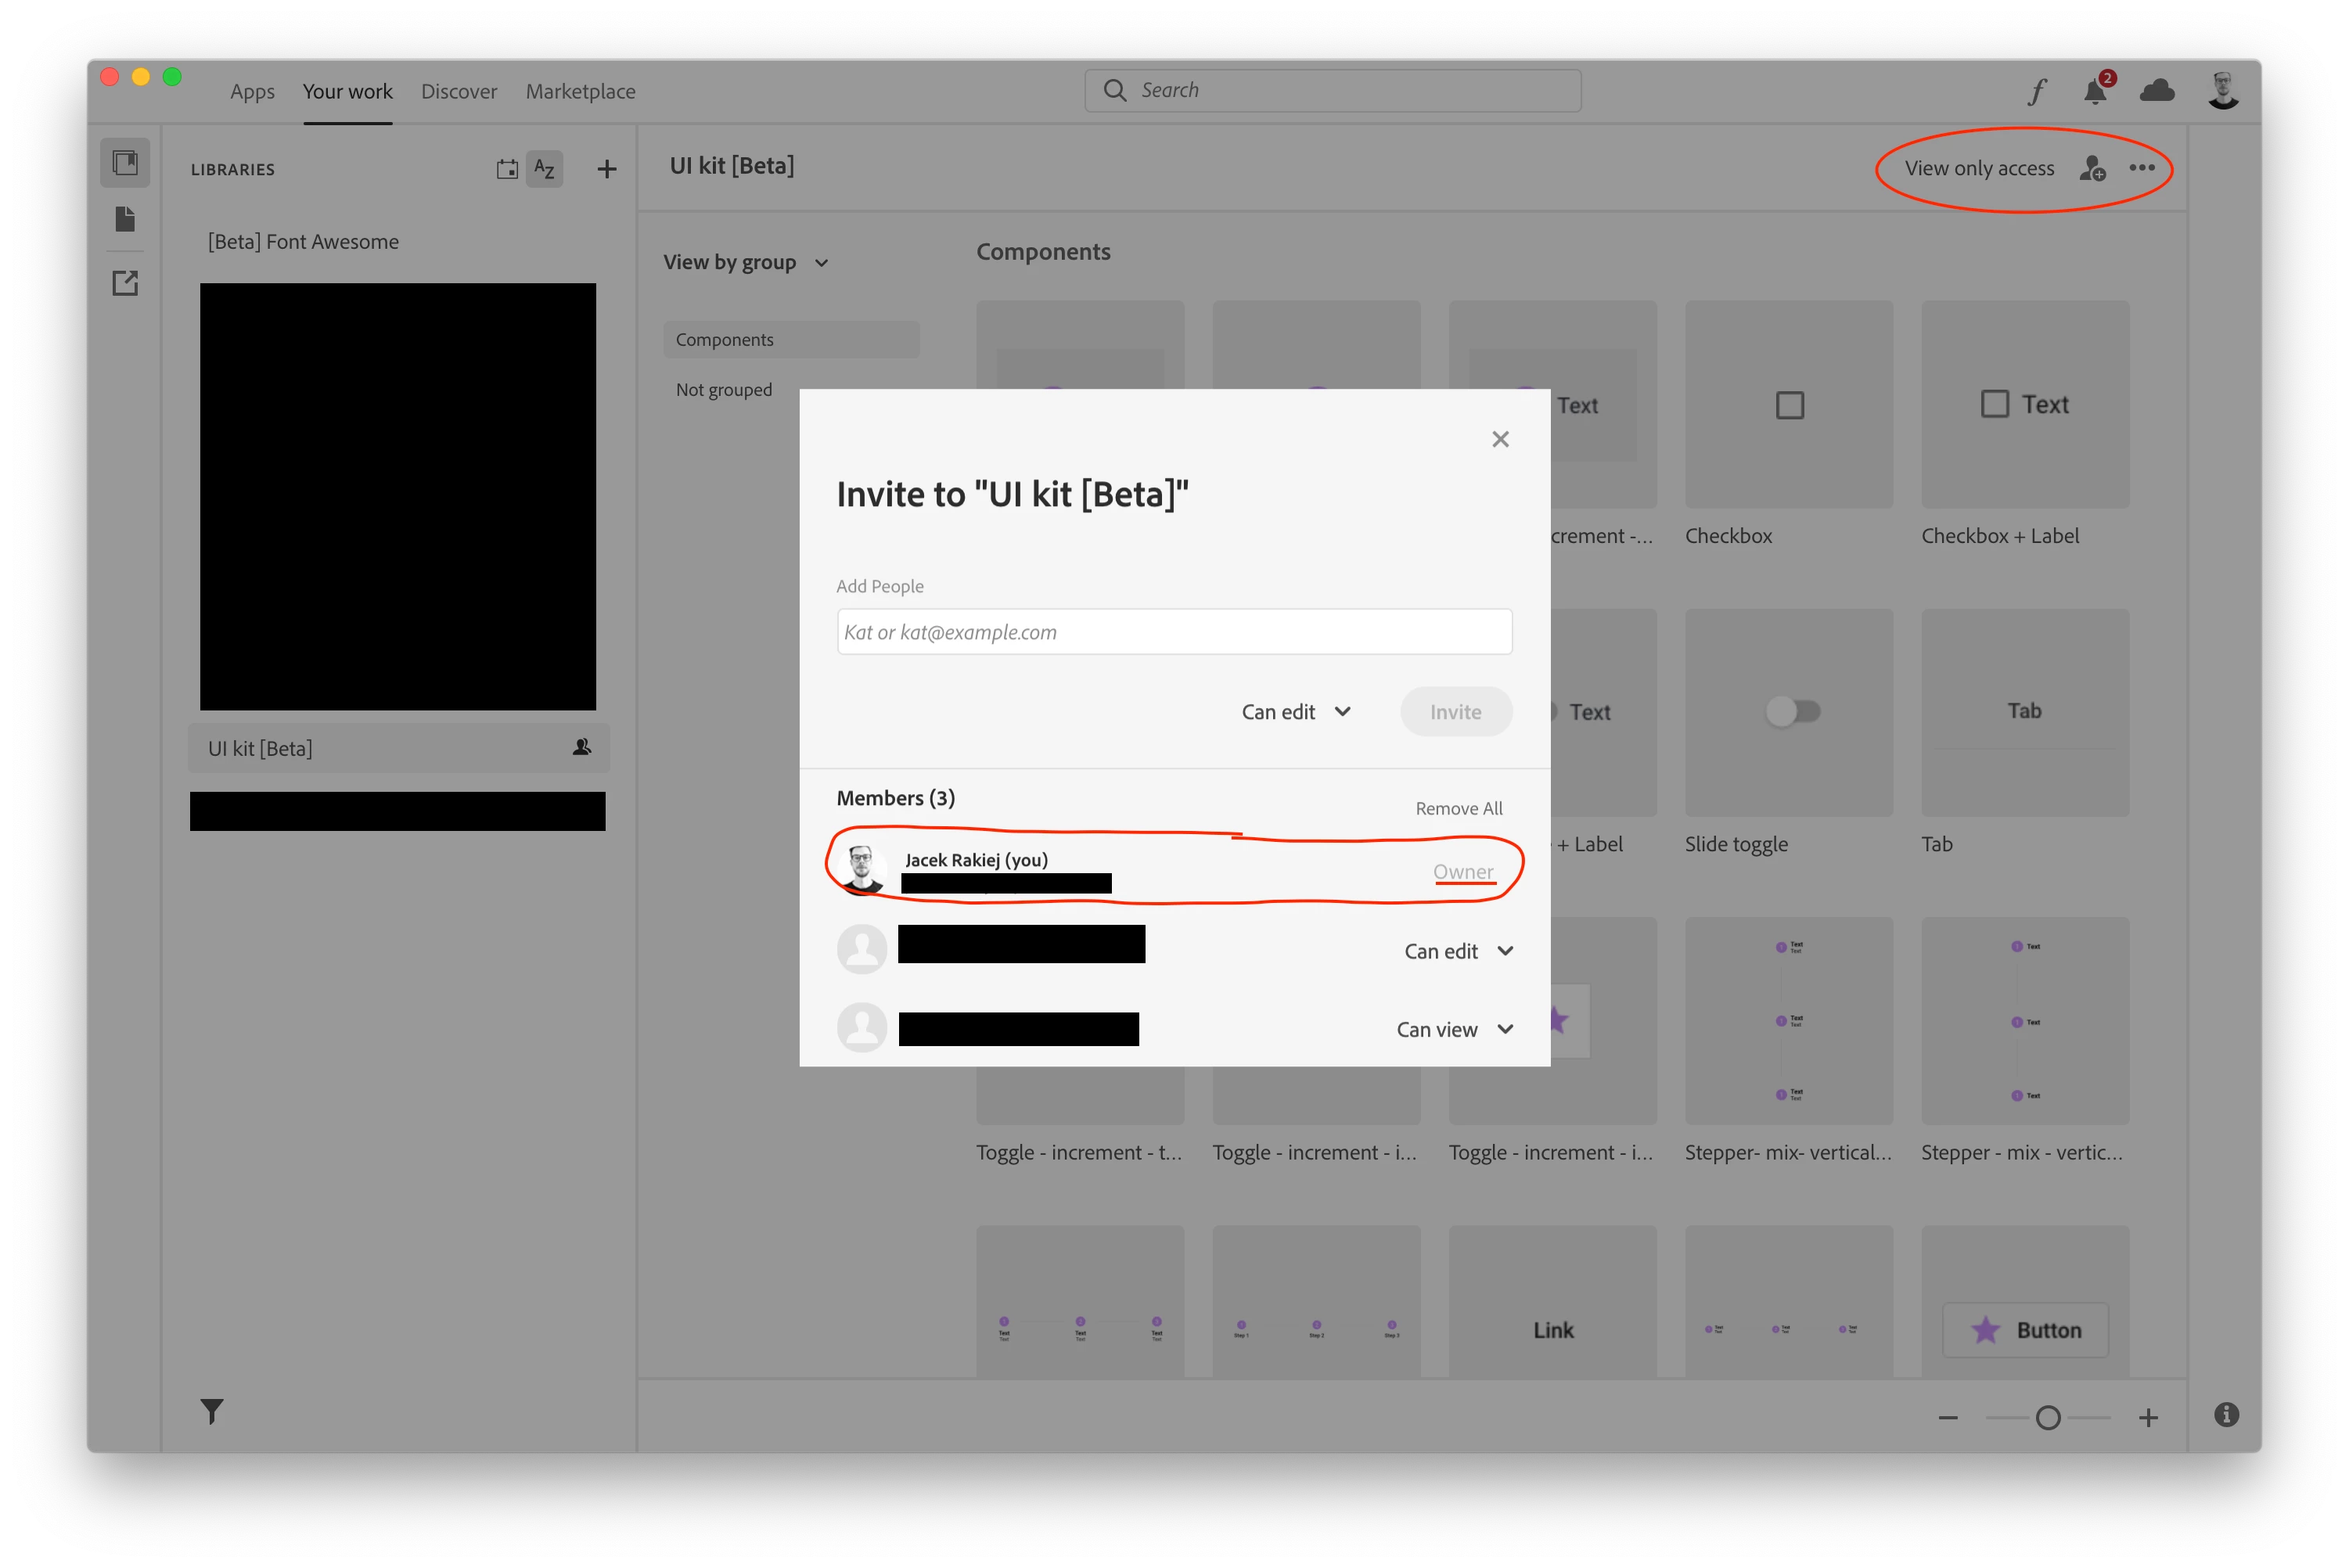Expand the Can edit dropdown near Invite
Image resolution: width=2349 pixels, height=1568 pixels.
coord(1296,712)
